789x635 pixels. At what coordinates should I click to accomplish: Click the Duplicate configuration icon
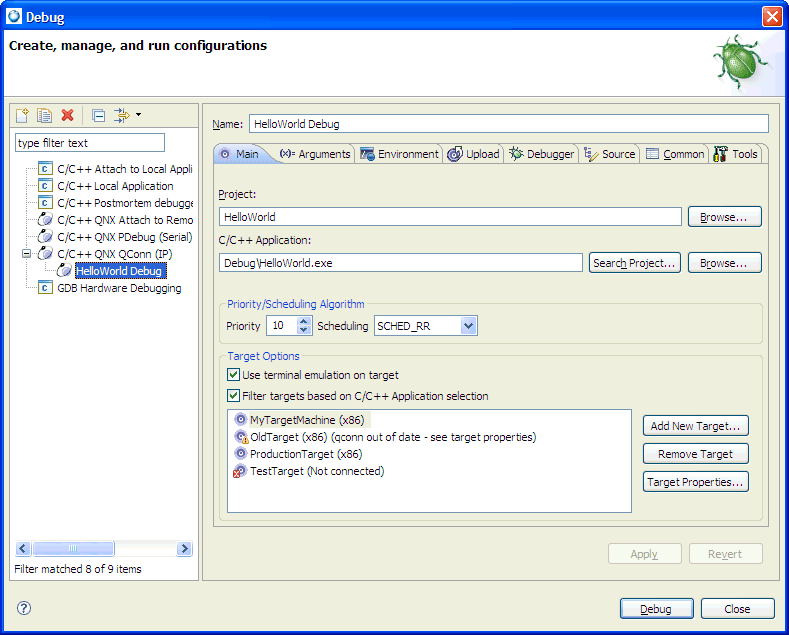point(45,116)
